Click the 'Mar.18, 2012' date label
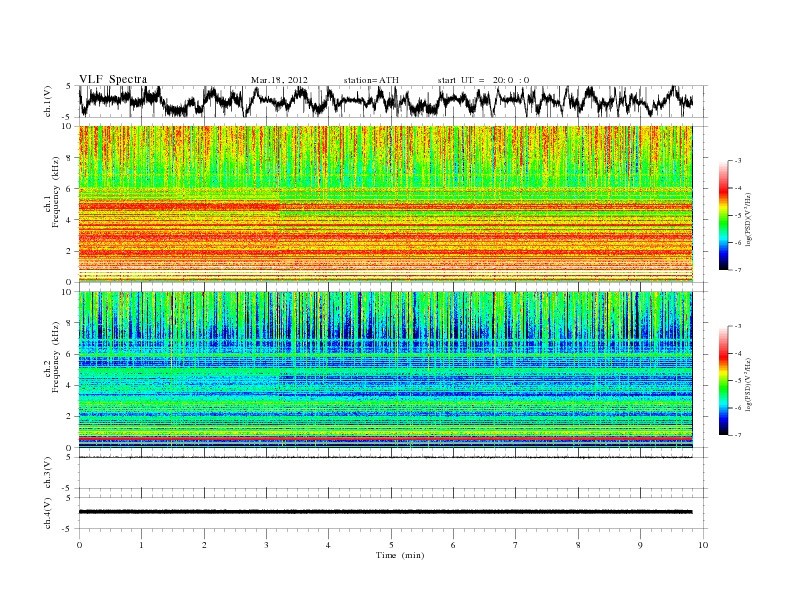Viewport: 792px width, 612px height. pyautogui.click(x=279, y=80)
